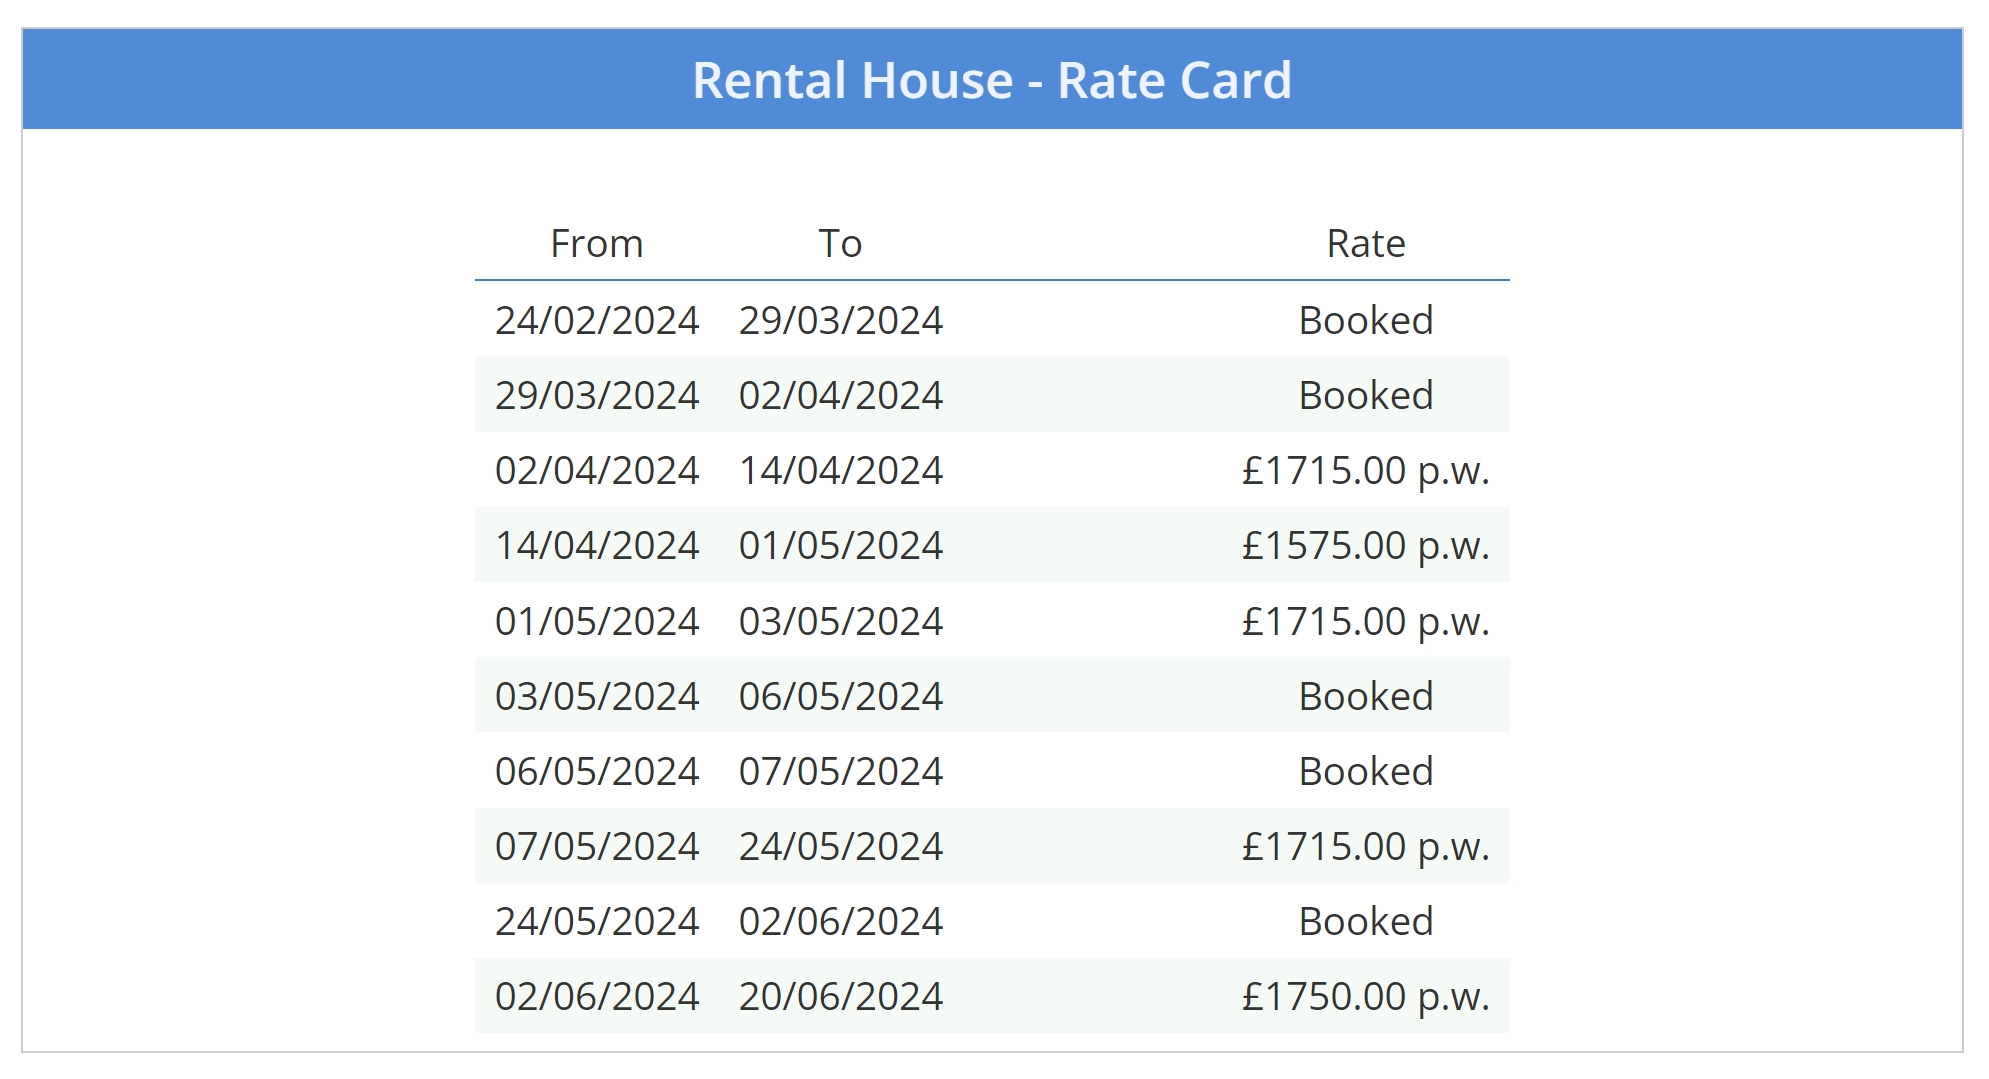Click the 24/05/2024 from date

[x=597, y=921]
